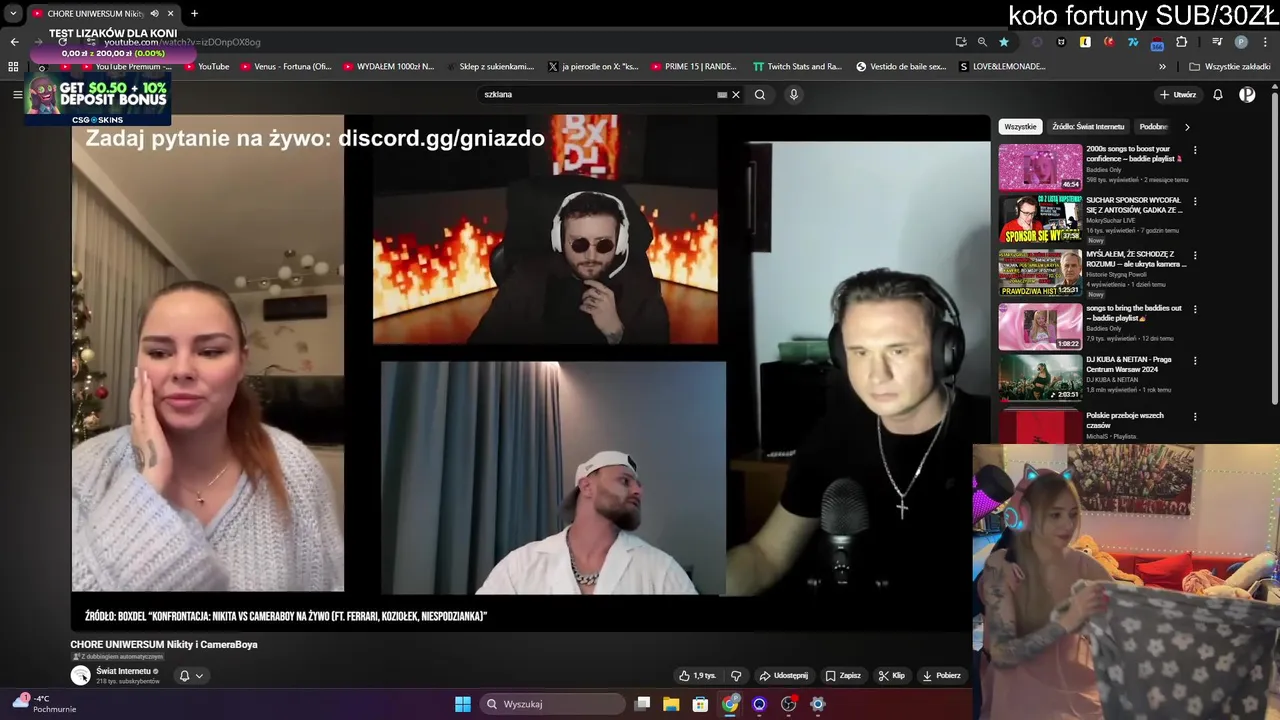Open a new browser tab
The image size is (1280, 720).
[x=194, y=13]
